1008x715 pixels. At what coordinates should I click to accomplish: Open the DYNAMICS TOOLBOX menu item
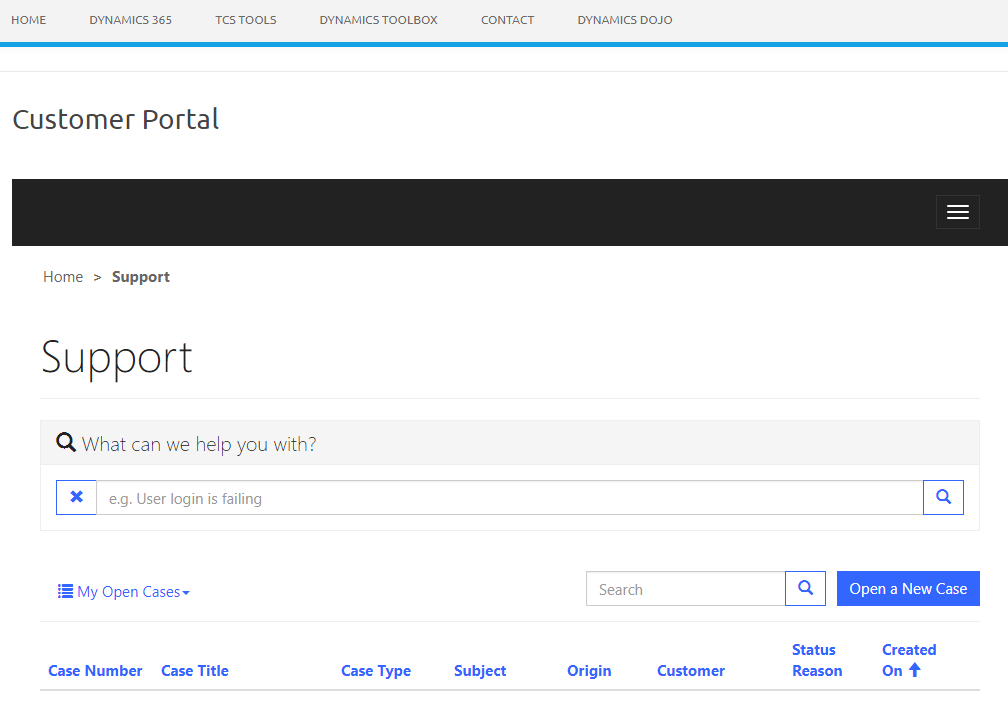click(x=379, y=20)
